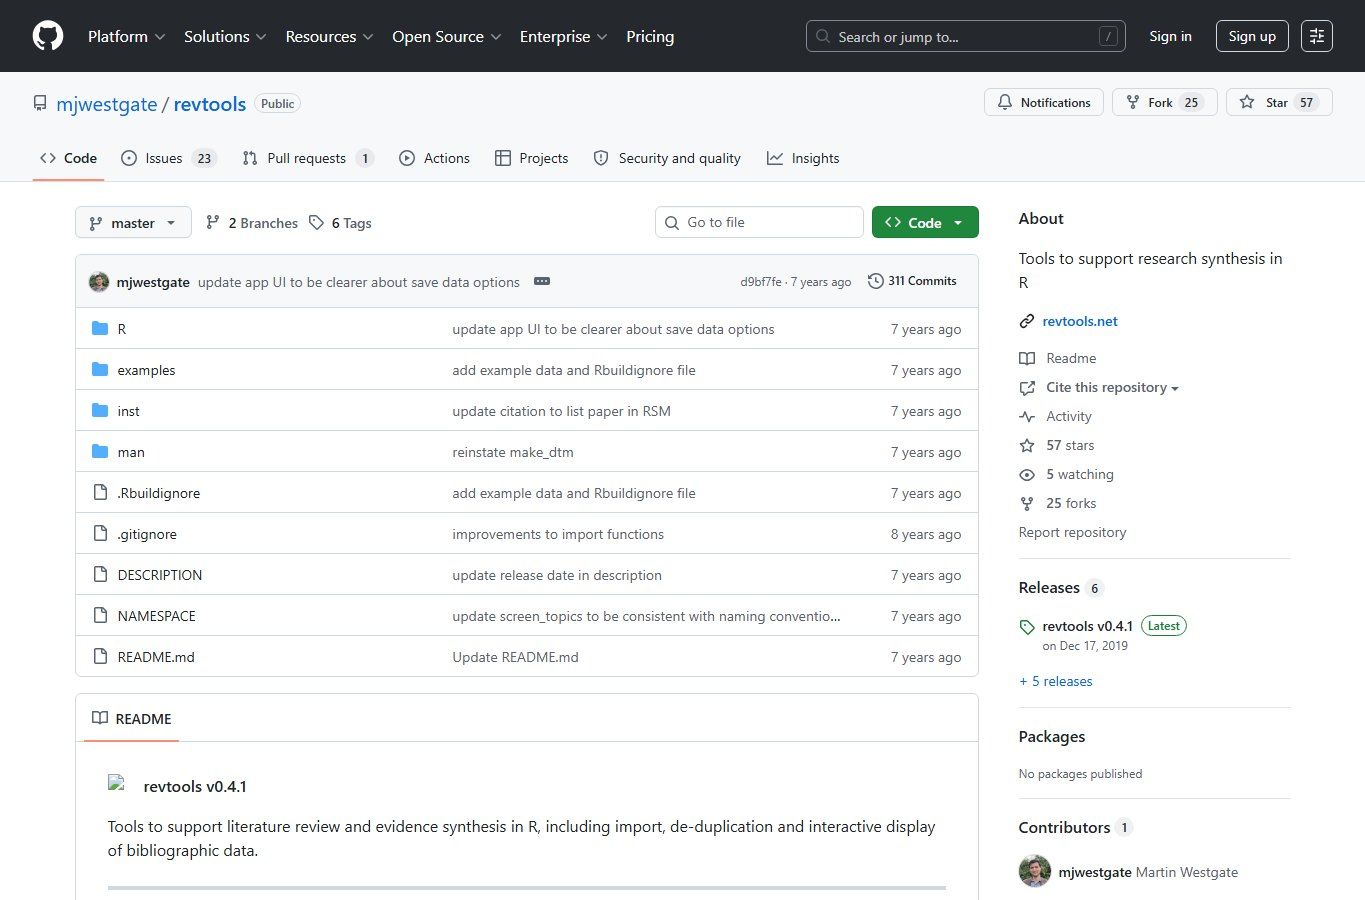Click the search magnifier icon in header
1365x900 pixels.
[x=823, y=36]
